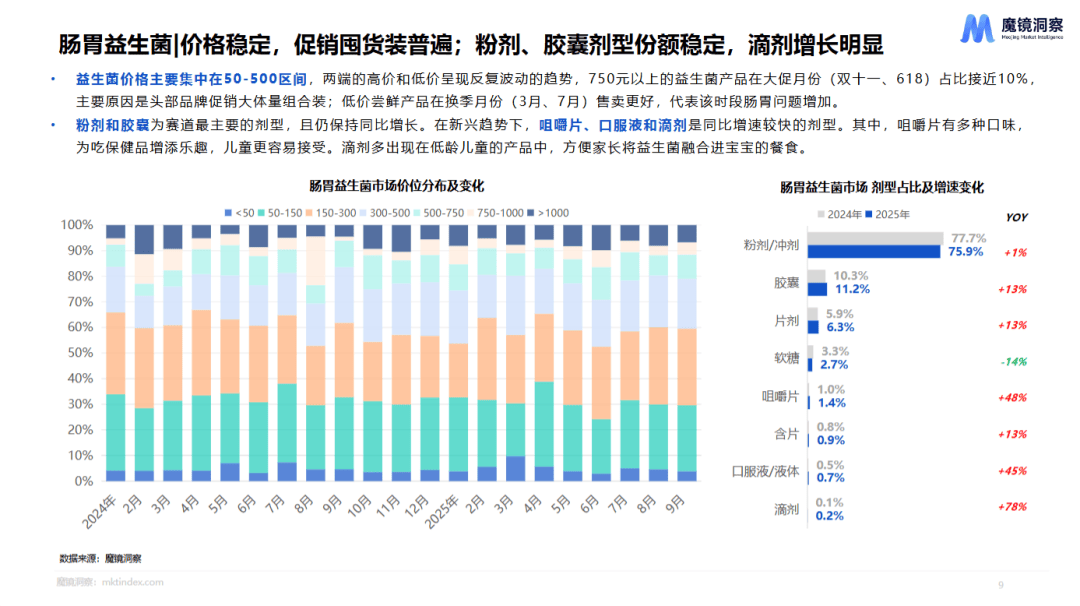Select the <50 price legend swatch
The width and height of the screenshot is (1080, 606).
(228, 213)
